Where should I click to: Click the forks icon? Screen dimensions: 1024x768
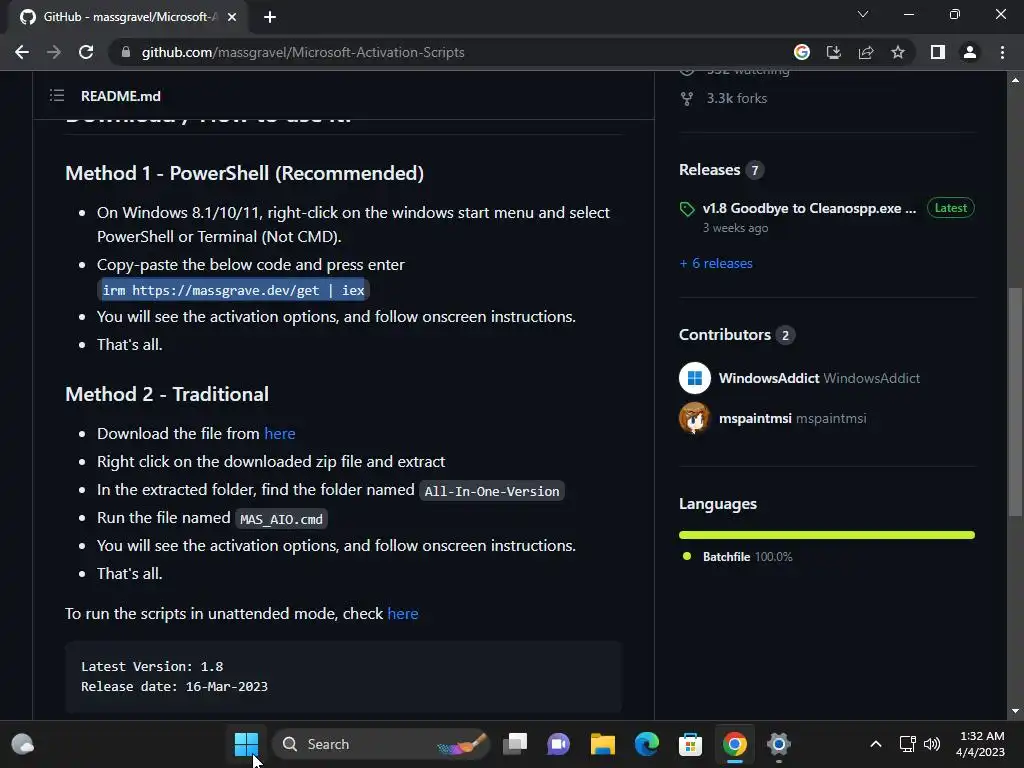(686, 99)
